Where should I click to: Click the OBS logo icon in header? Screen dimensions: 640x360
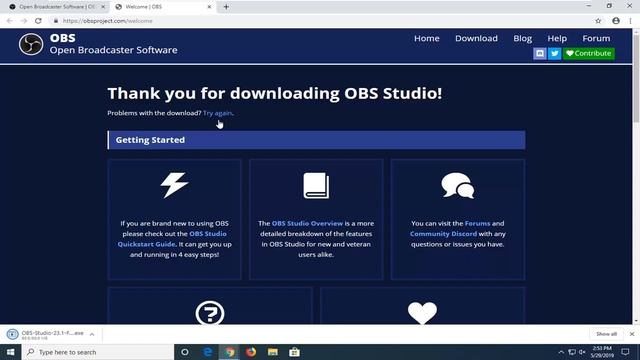click(x=31, y=44)
